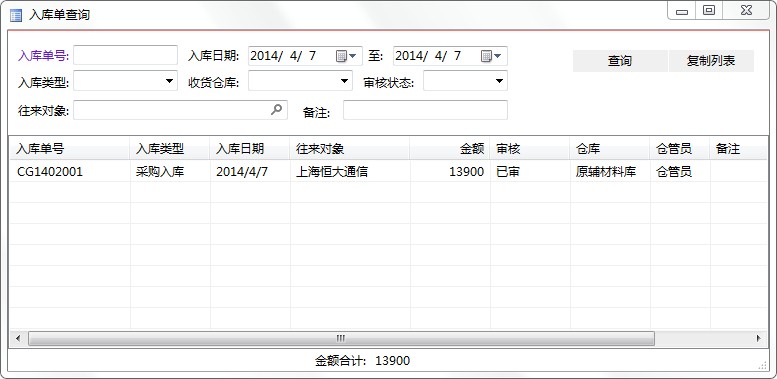This screenshot has height=379, width=777.
Task: Click the magnifier icon in 往来对象 field
Action: [x=277, y=109]
